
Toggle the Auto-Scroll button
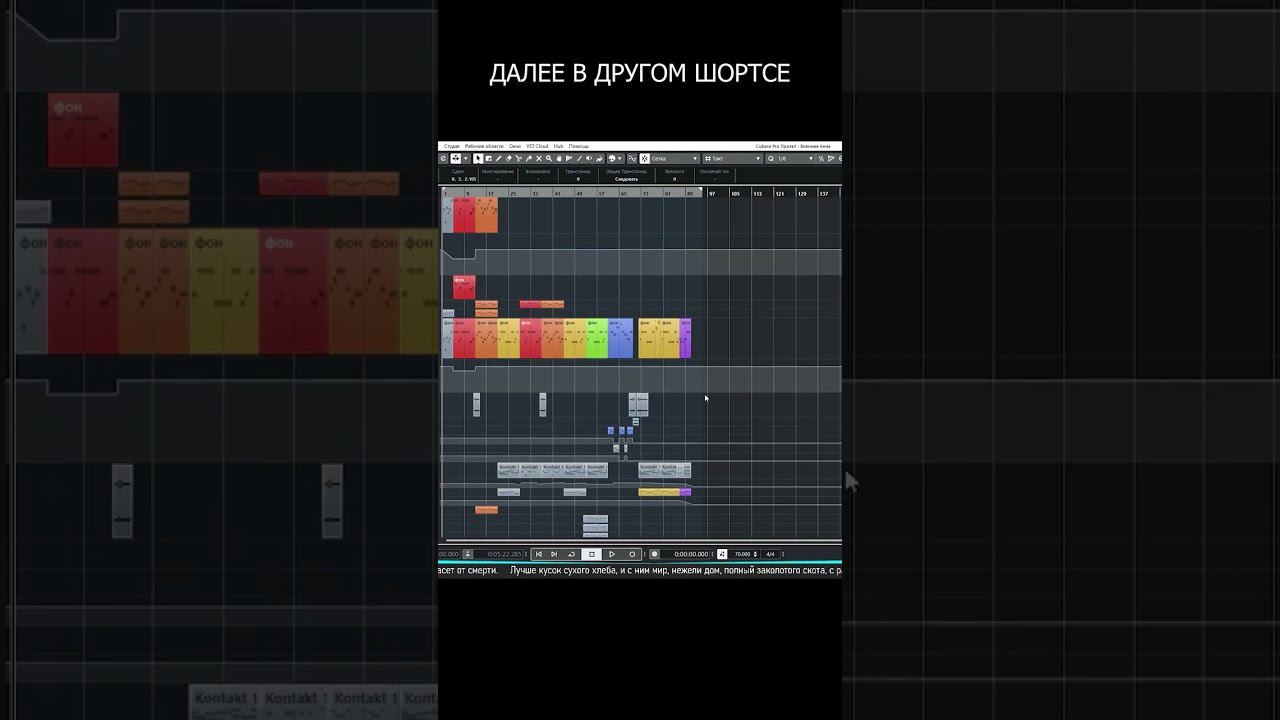[456, 158]
